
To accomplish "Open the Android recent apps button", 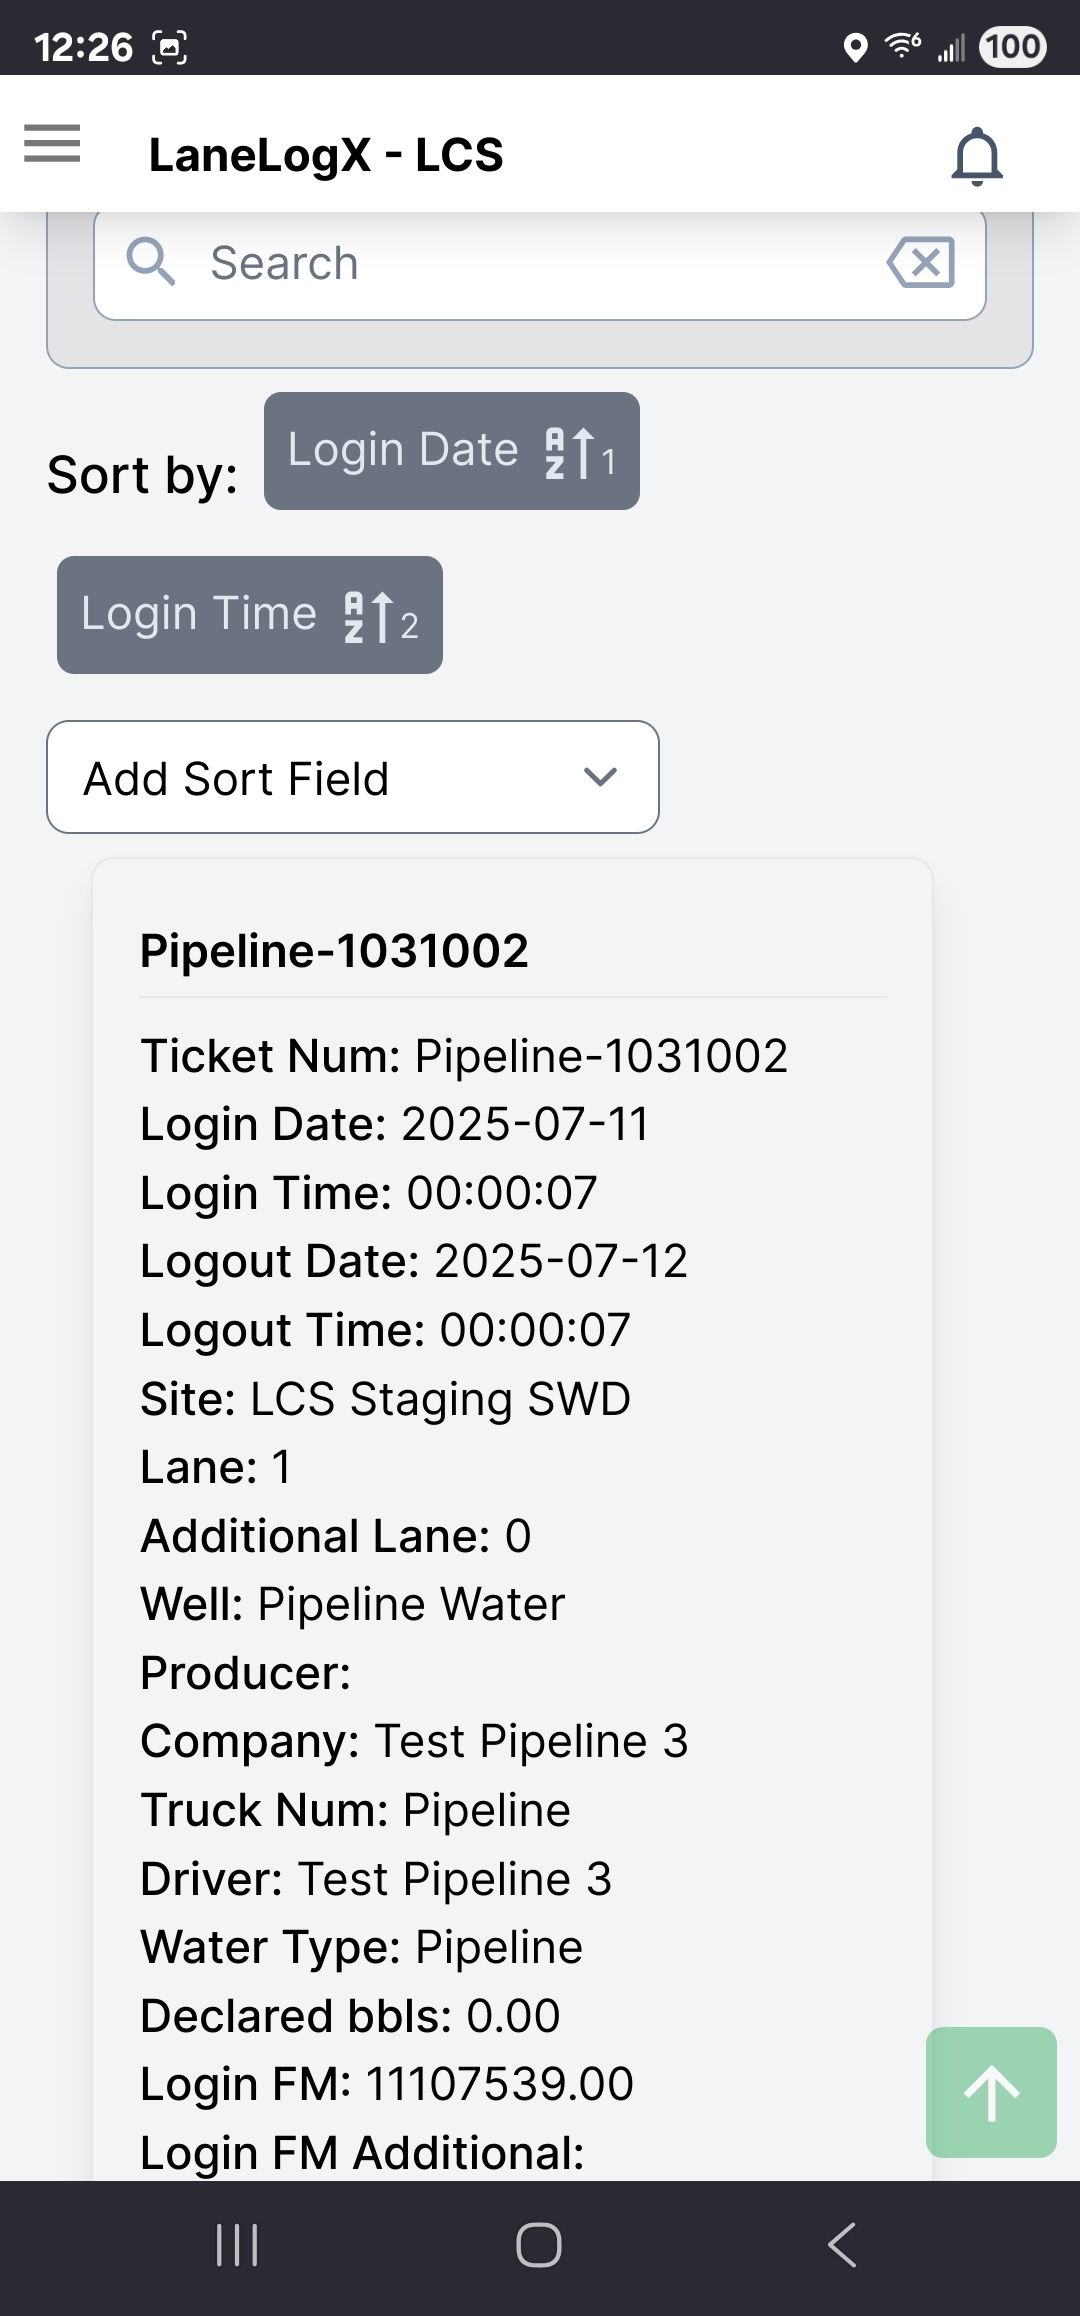I will [238, 2245].
